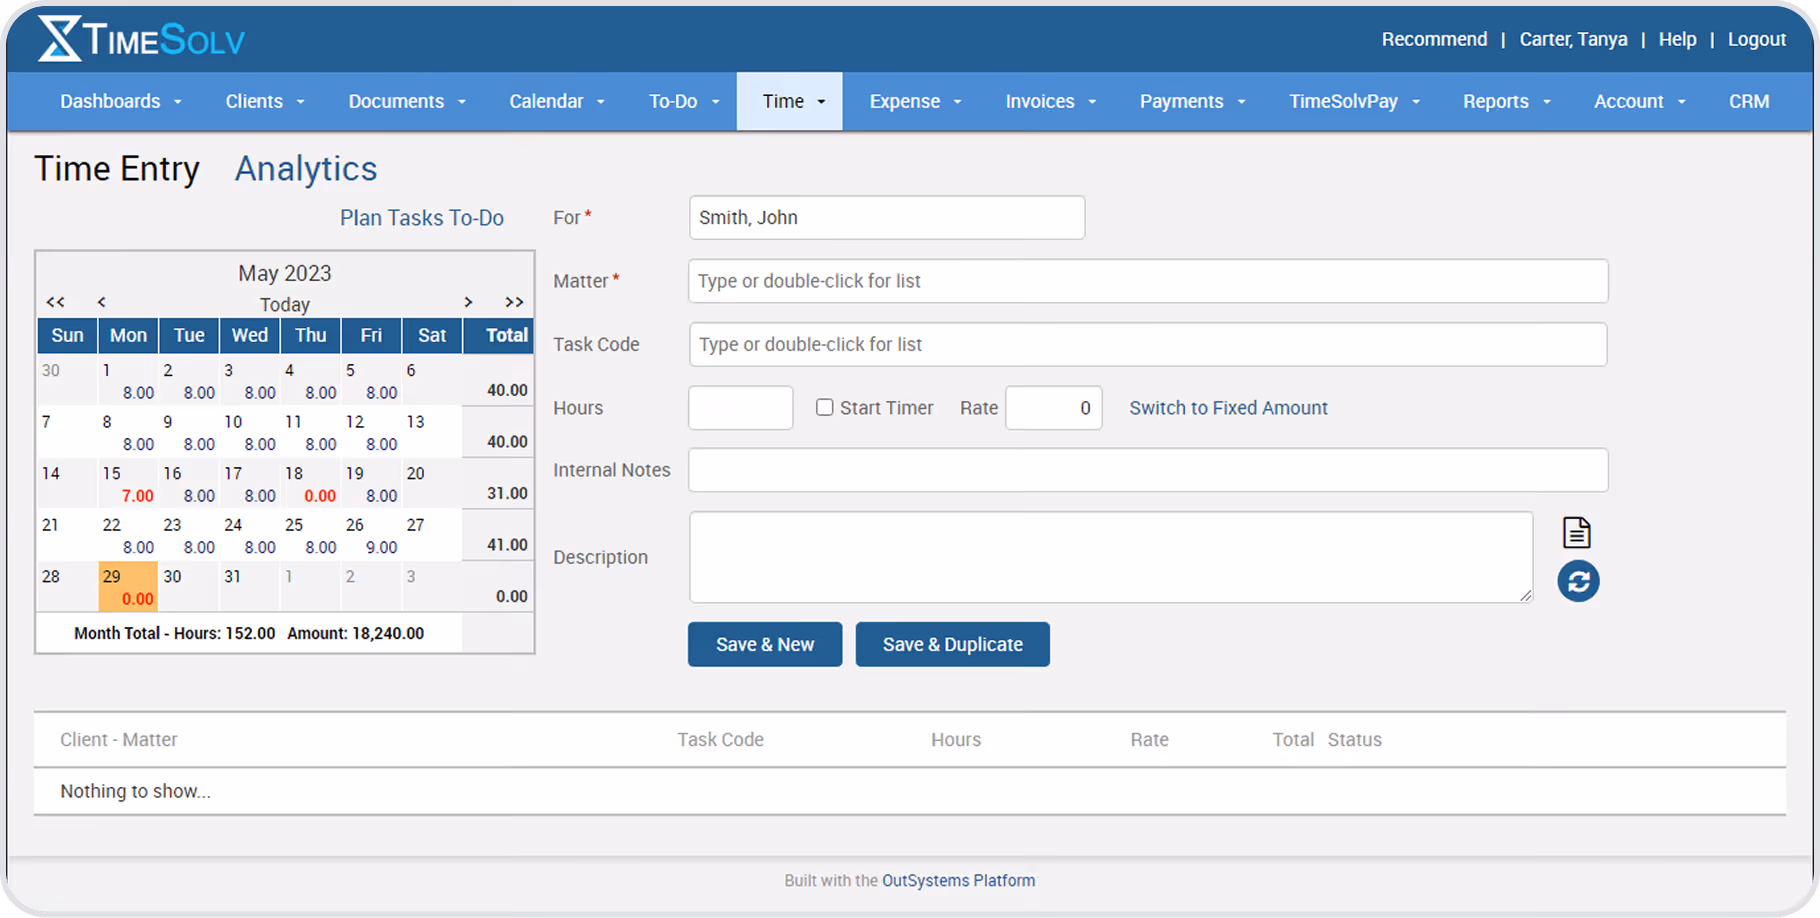Viewport: 1820px width, 918px height.
Task: Click the 41.00 weekly total
Action: (x=507, y=545)
